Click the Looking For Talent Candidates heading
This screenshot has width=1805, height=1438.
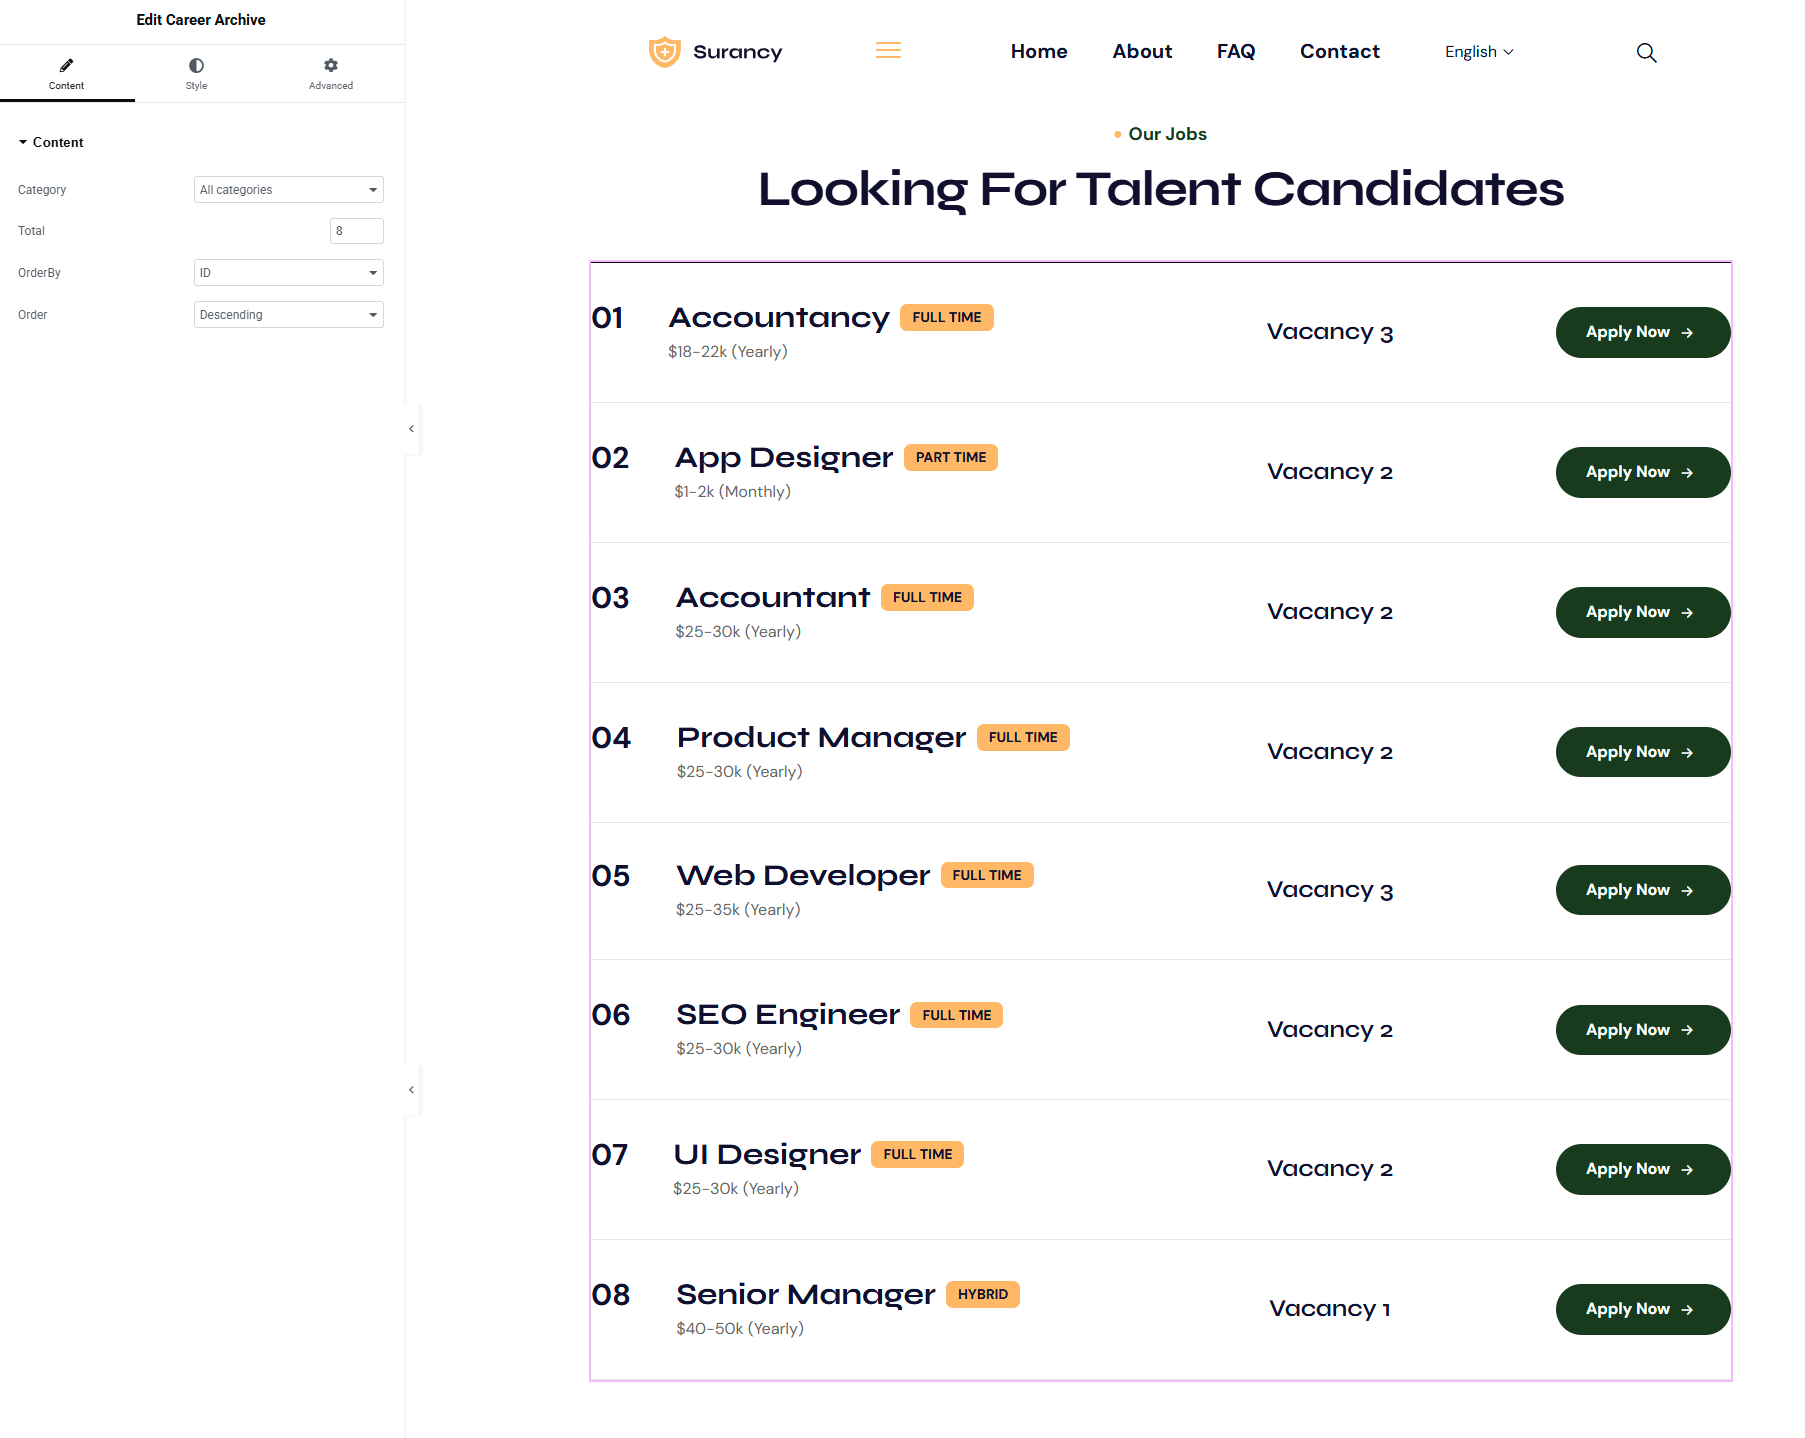point(1161,190)
